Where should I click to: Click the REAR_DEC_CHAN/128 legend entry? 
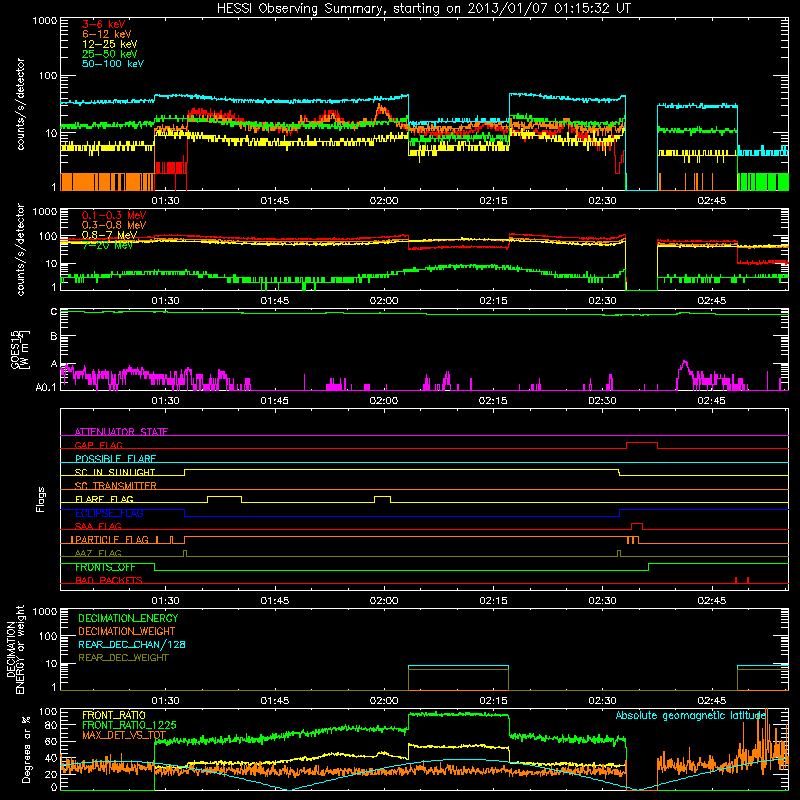pos(132,645)
